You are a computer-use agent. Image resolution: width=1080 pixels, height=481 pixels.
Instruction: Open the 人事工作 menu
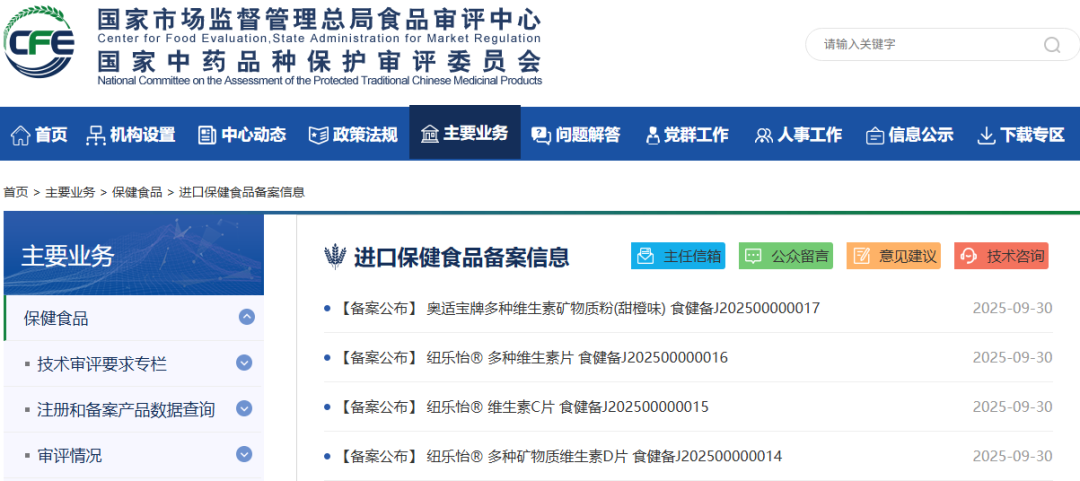[809, 134]
